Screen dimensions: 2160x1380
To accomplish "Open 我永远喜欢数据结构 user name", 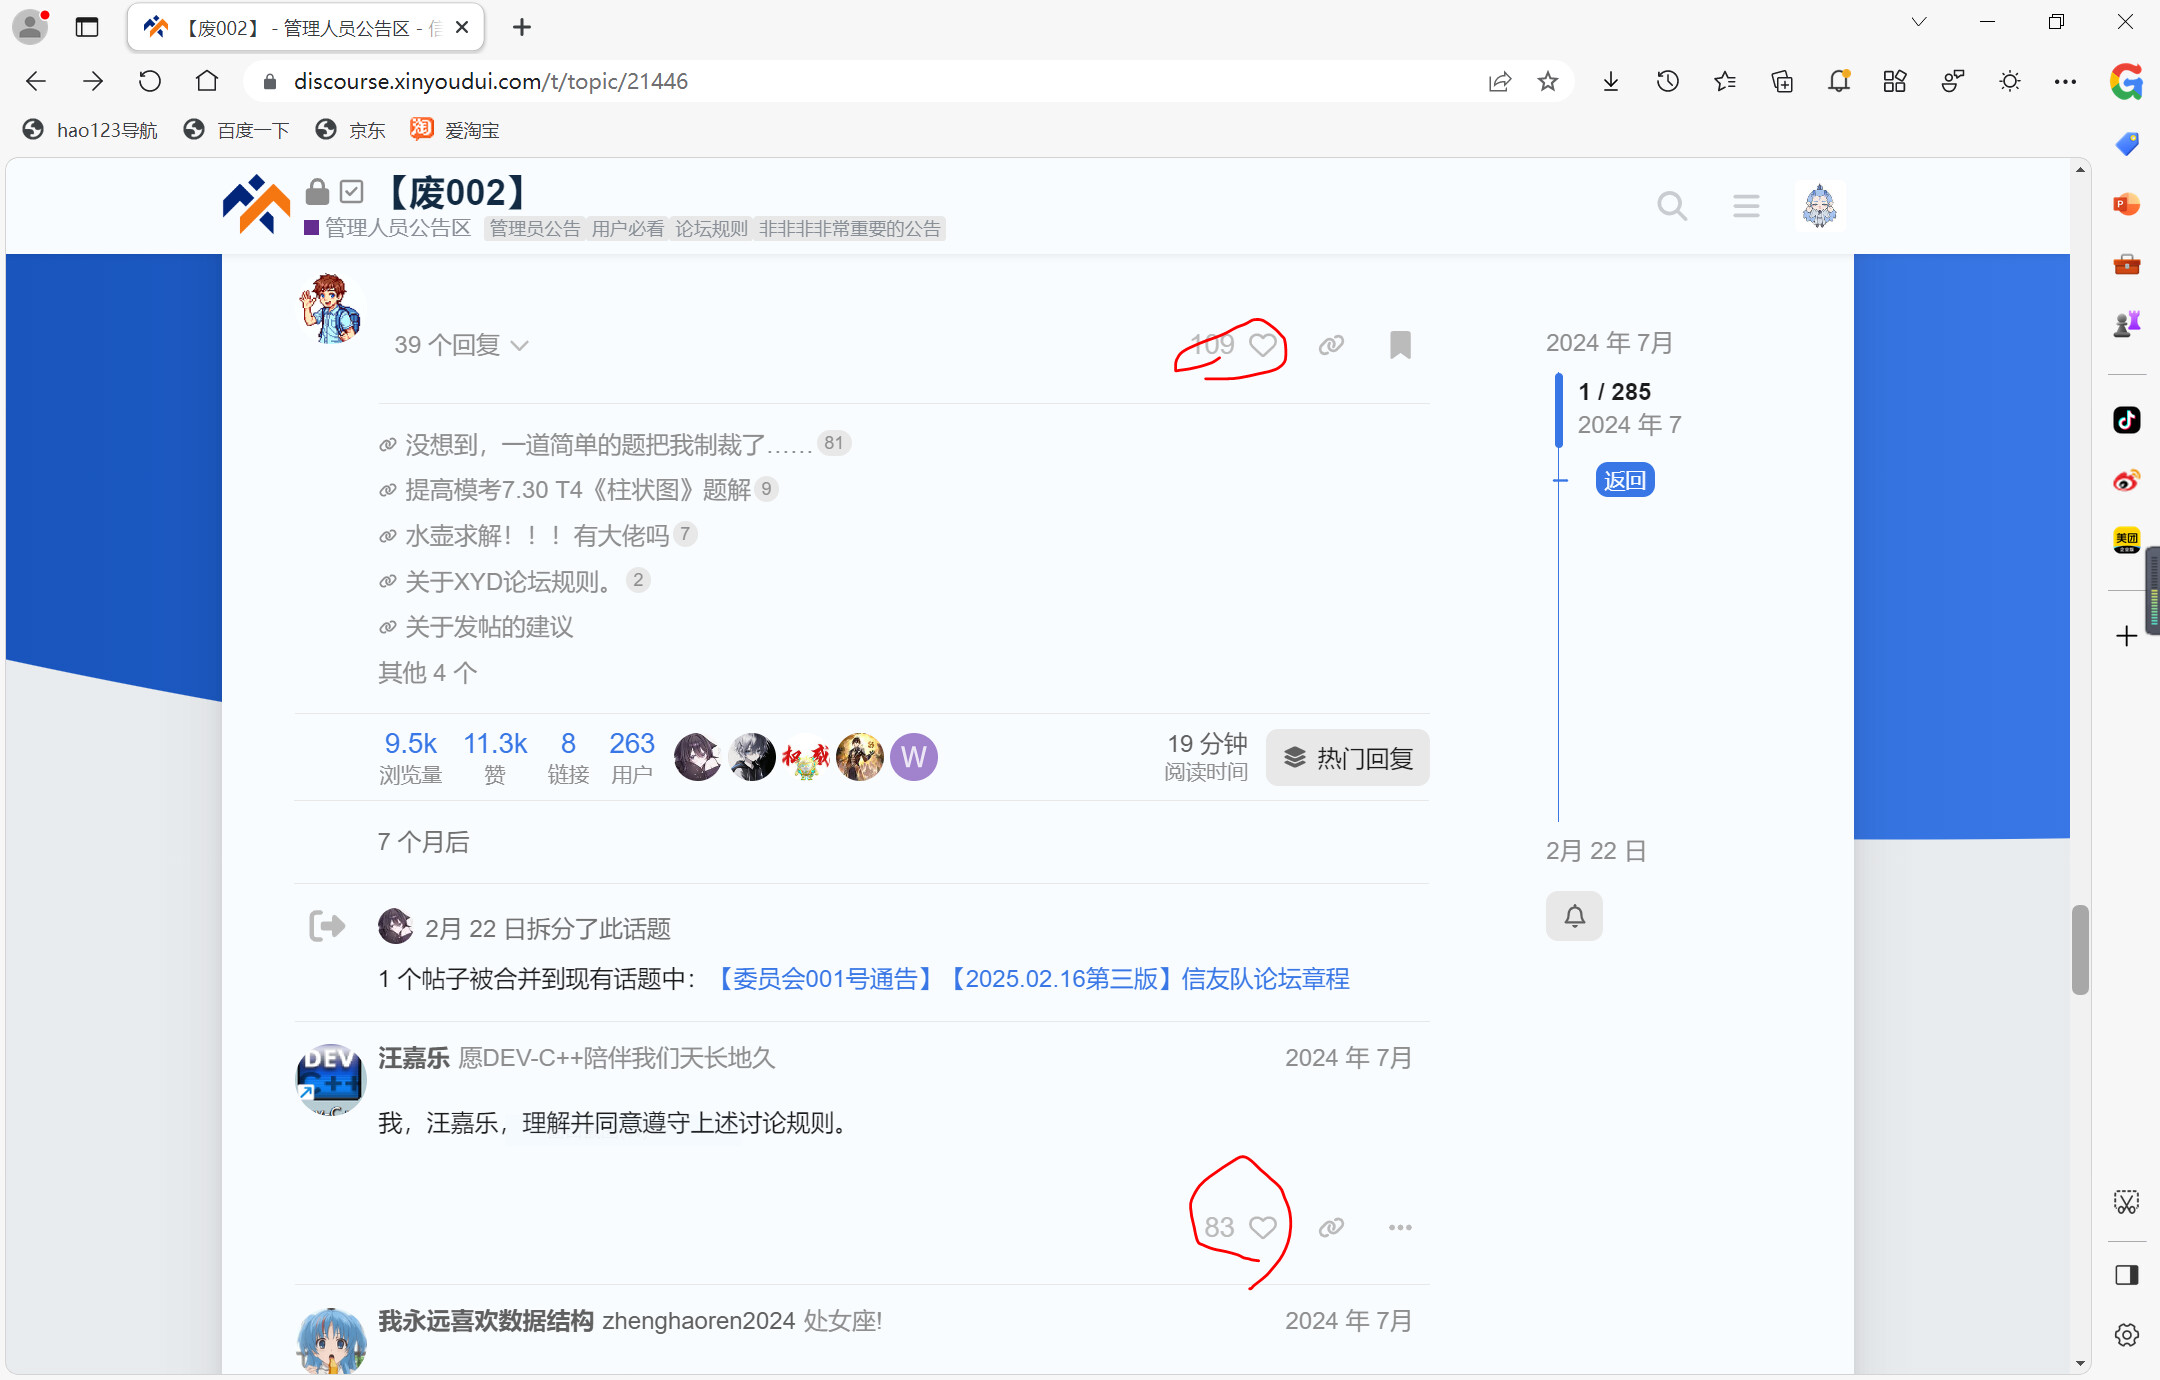I will tap(486, 1321).
